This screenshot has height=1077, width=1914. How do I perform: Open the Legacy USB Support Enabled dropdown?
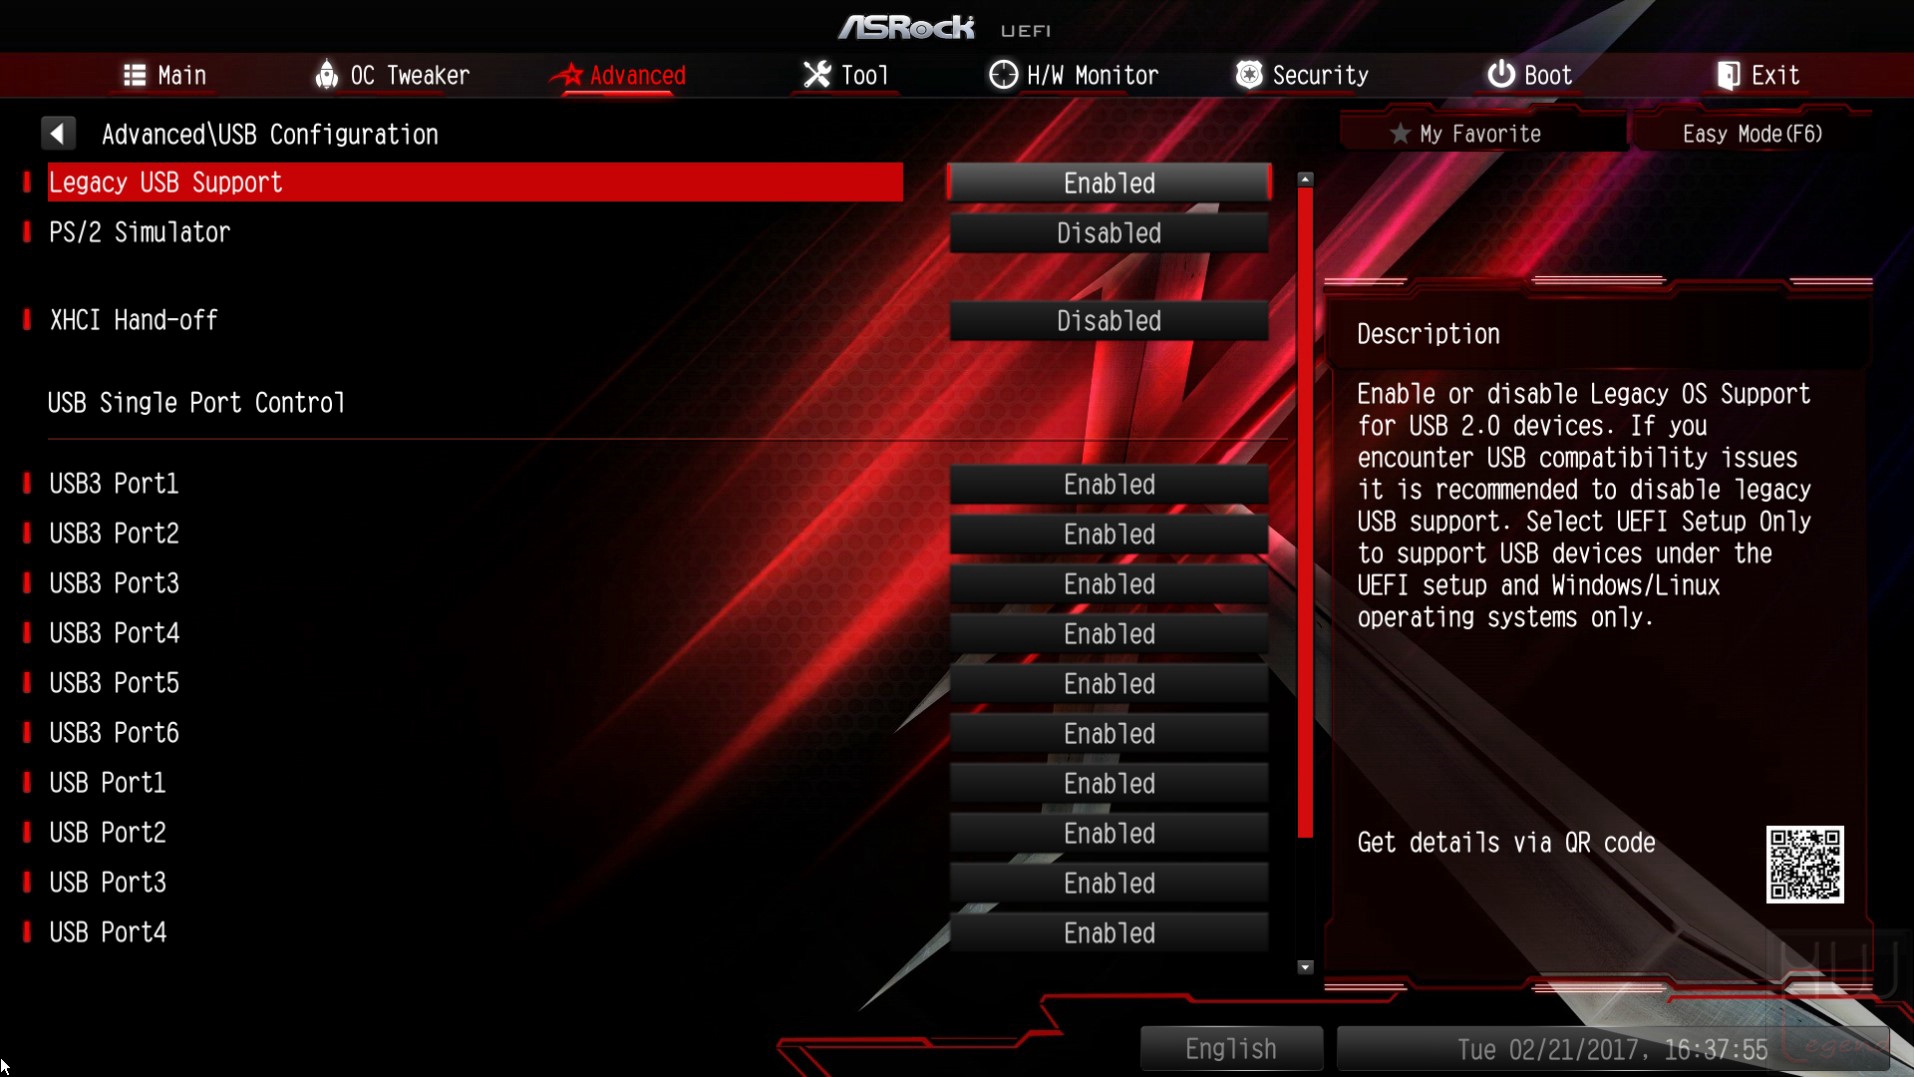1109,183
